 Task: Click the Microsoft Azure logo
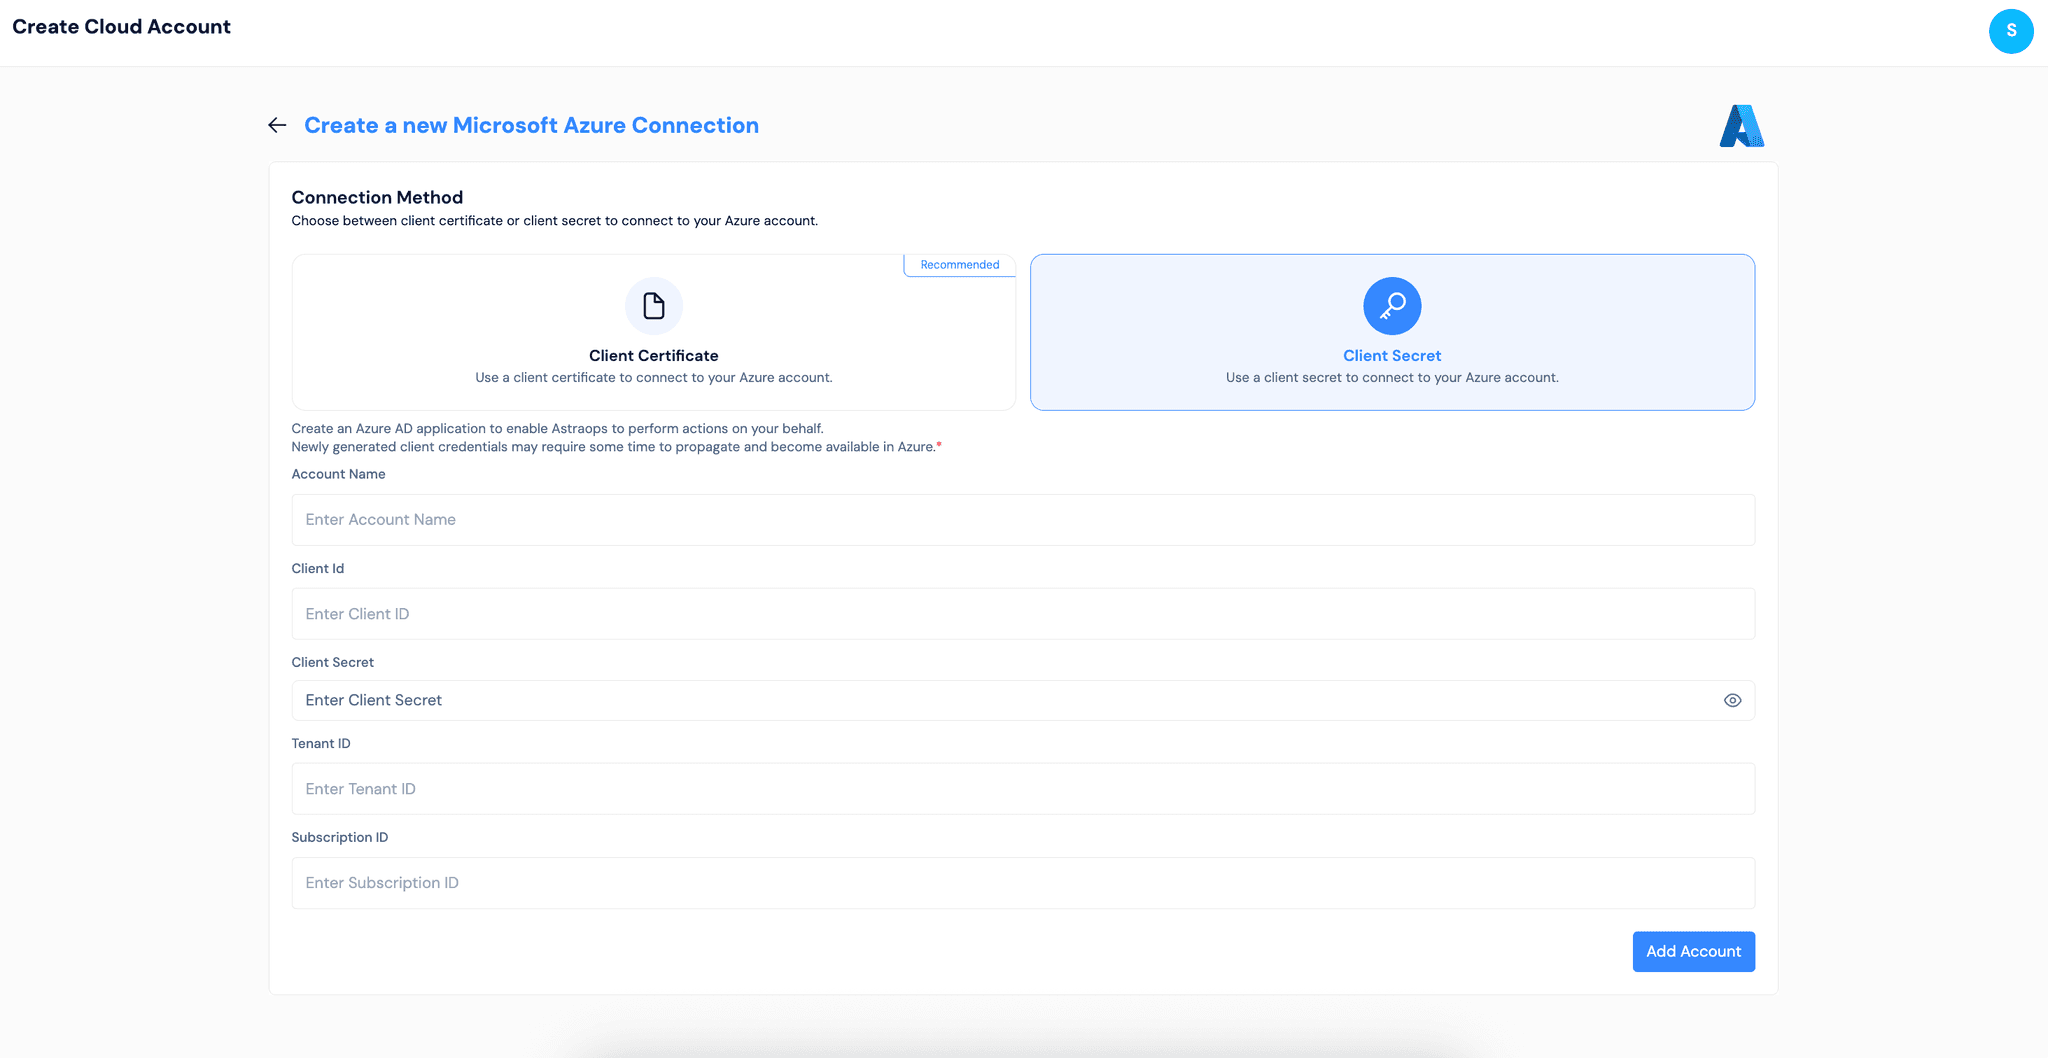coord(1741,126)
